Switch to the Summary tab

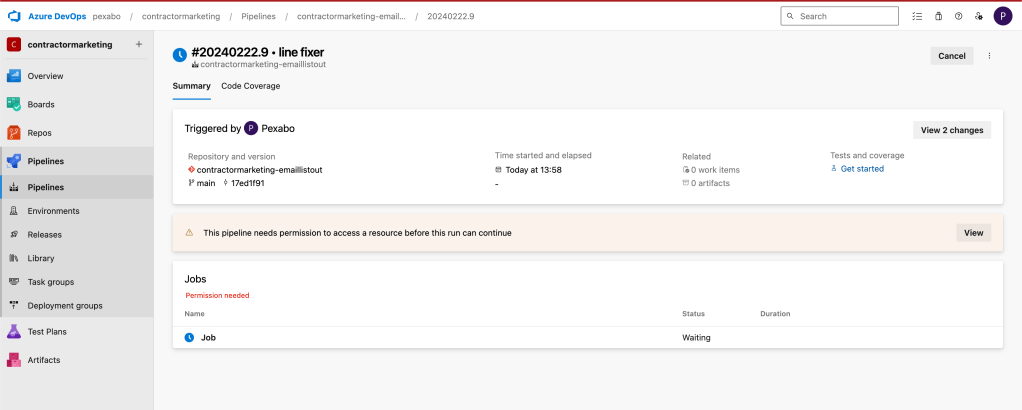click(192, 86)
